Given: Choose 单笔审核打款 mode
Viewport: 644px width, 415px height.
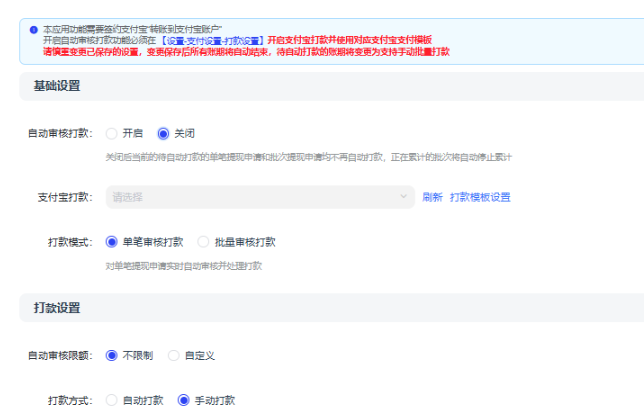Looking at the screenshot, I should pyautogui.click(x=112, y=242).
